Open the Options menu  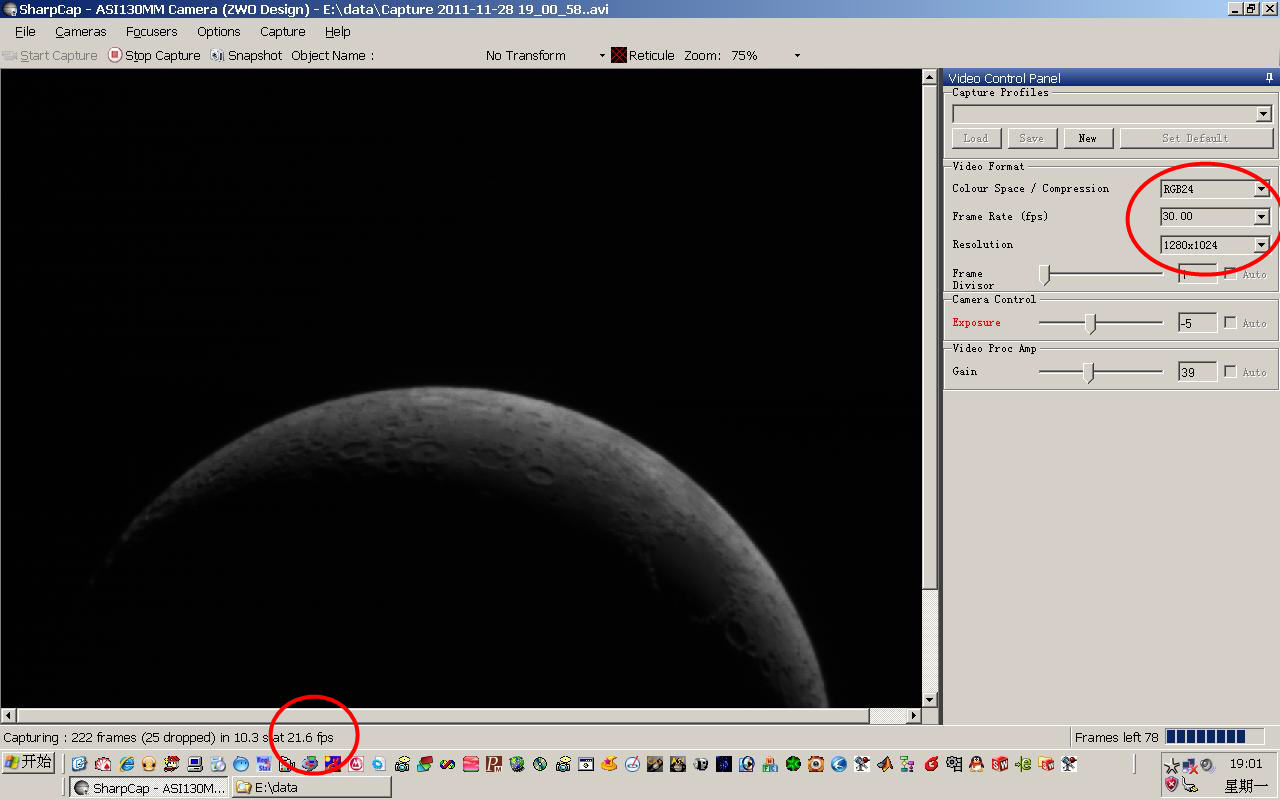(219, 32)
